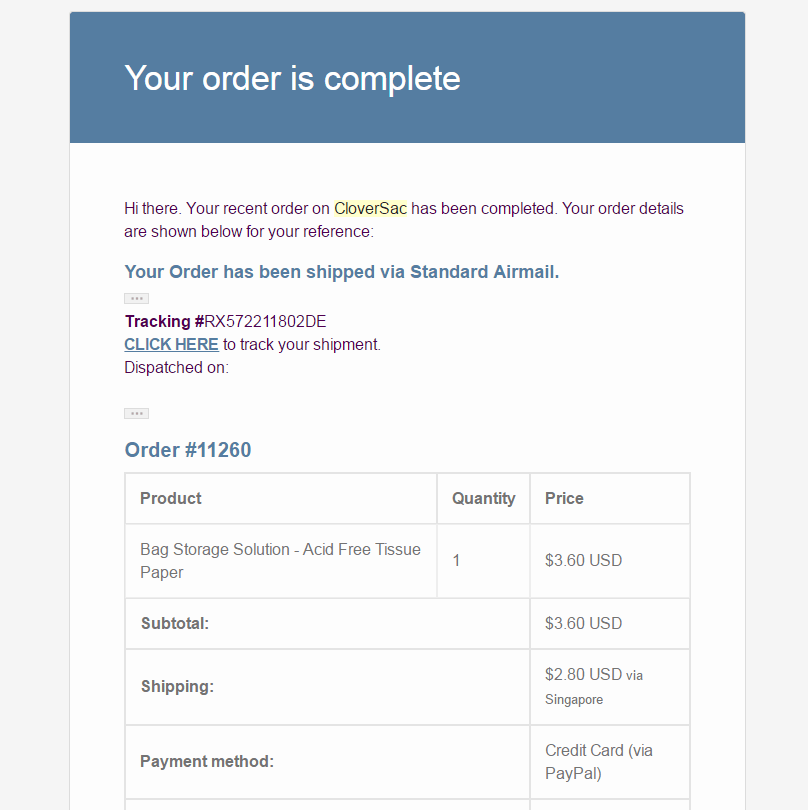Click the Order #11260 heading
The height and width of the screenshot is (810, 808).
tap(188, 450)
